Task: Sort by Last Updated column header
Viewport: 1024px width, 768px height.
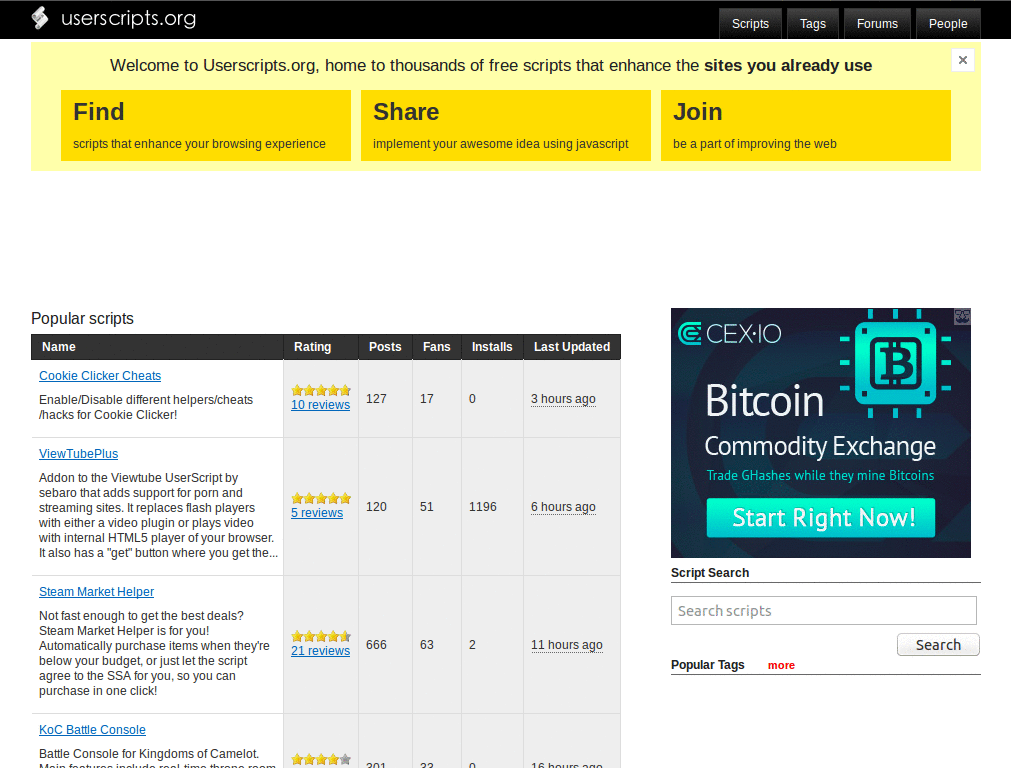Action: pyautogui.click(x=571, y=347)
